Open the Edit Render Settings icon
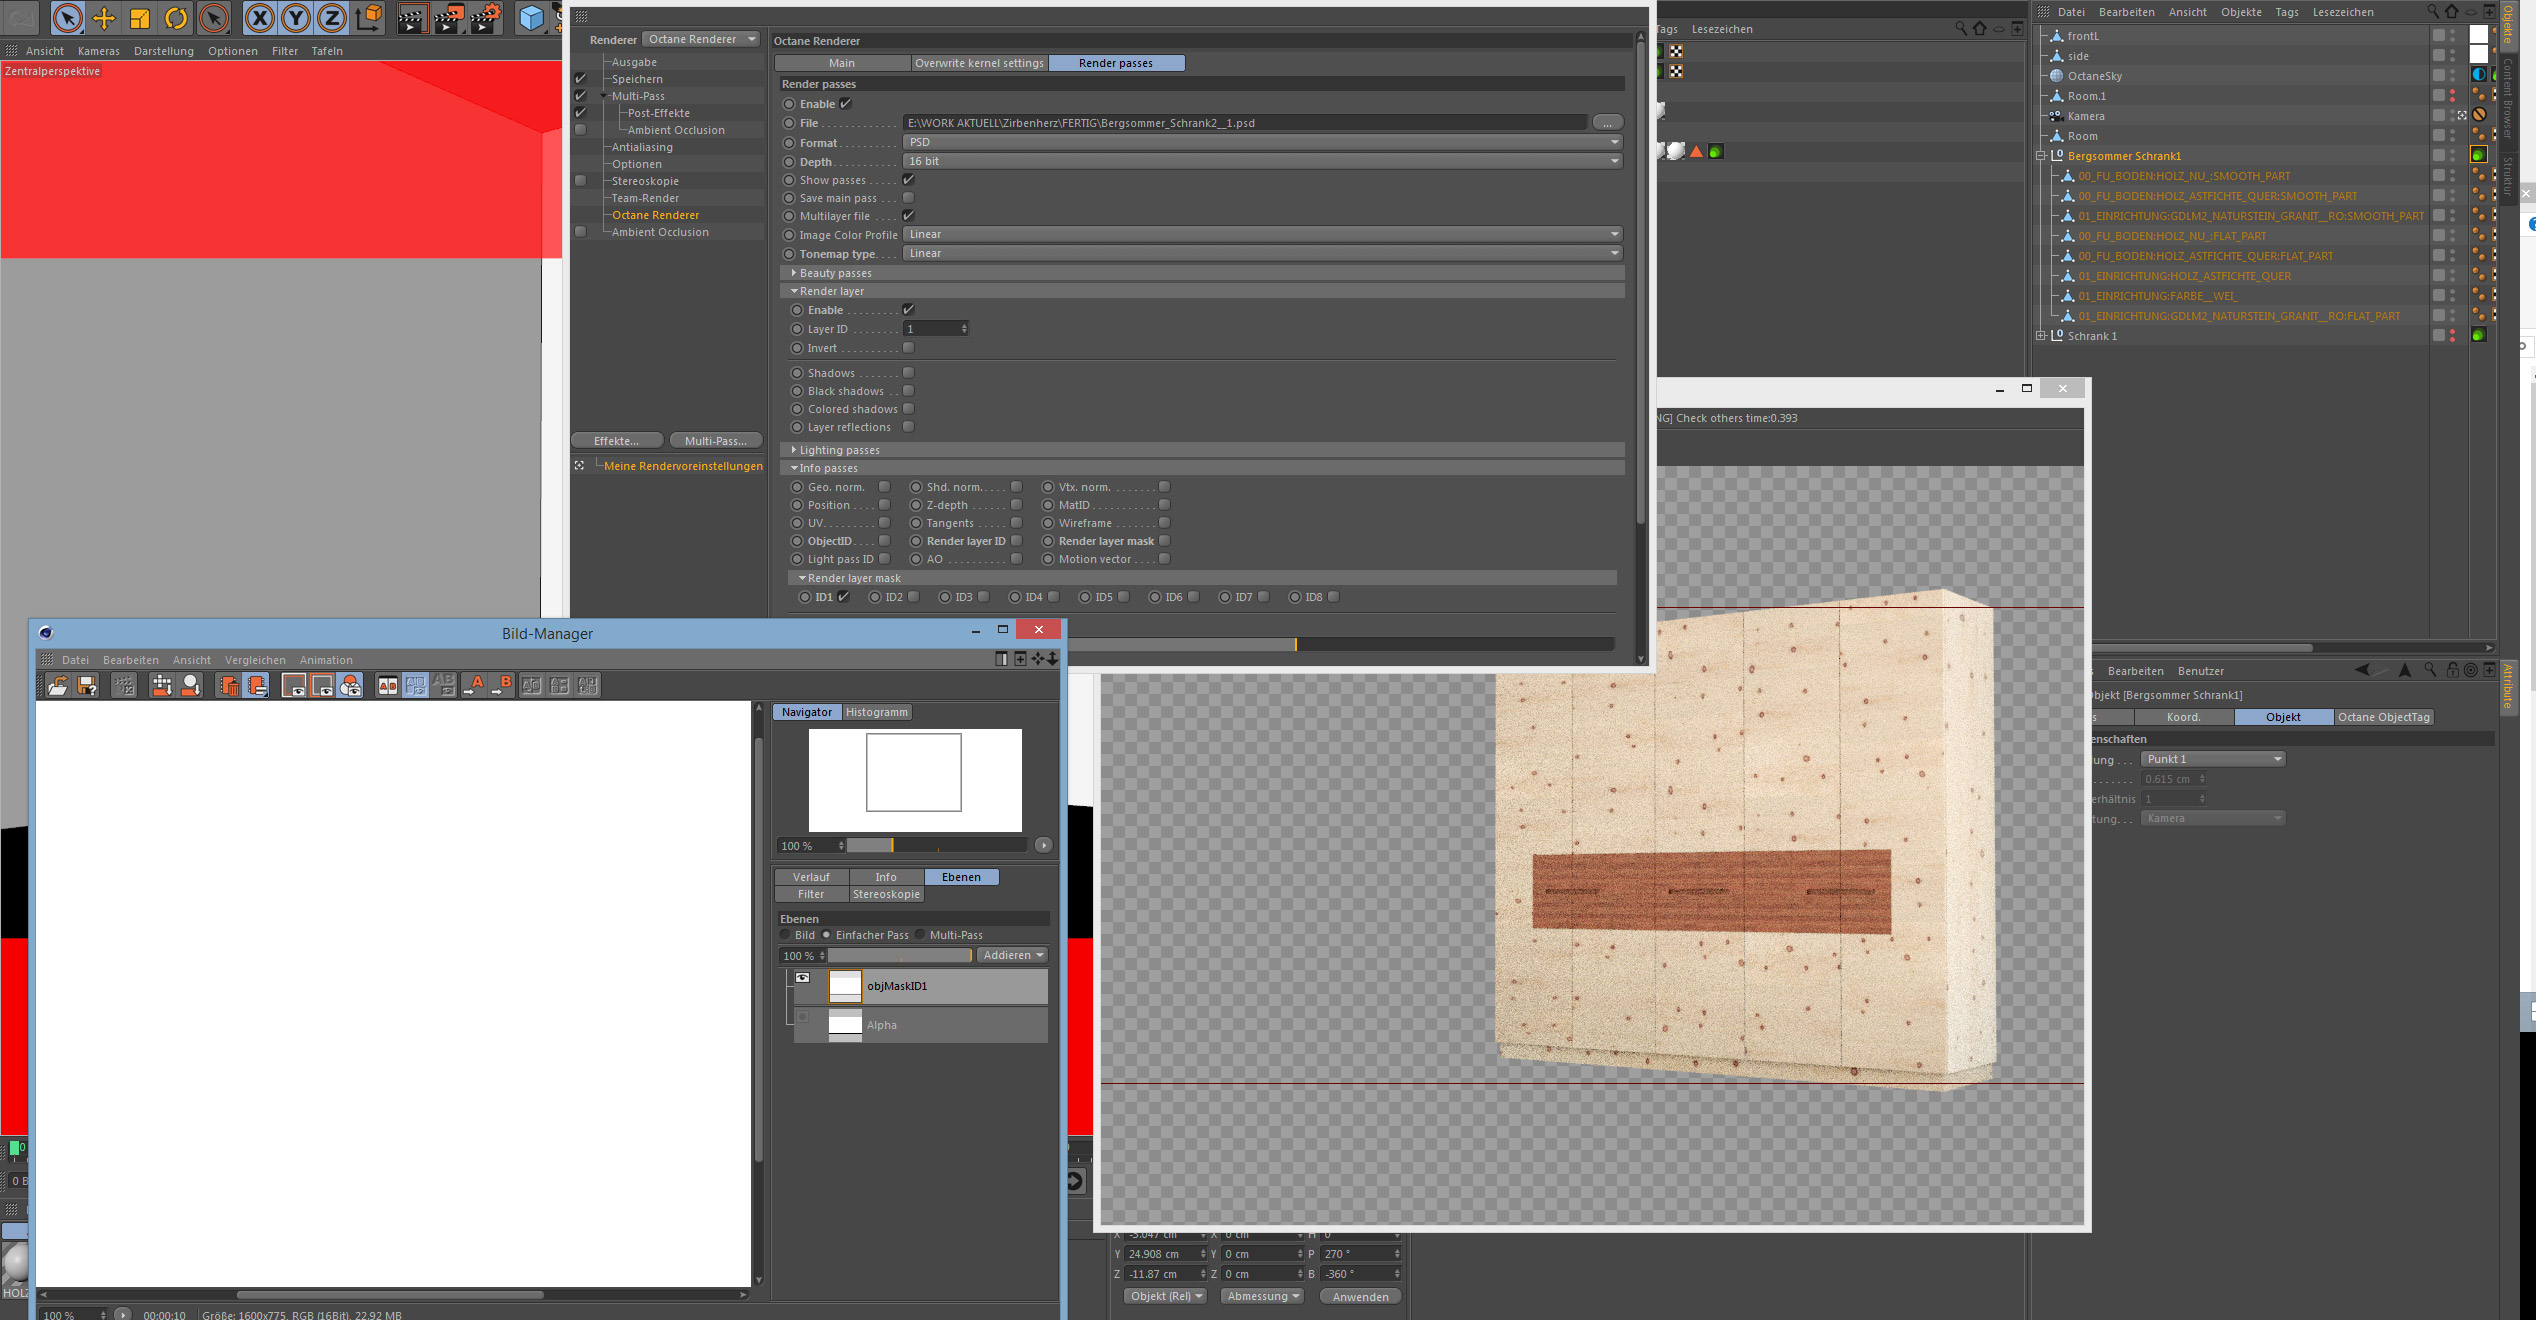Screen dimensions: 2536x1320 click(x=485, y=18)
